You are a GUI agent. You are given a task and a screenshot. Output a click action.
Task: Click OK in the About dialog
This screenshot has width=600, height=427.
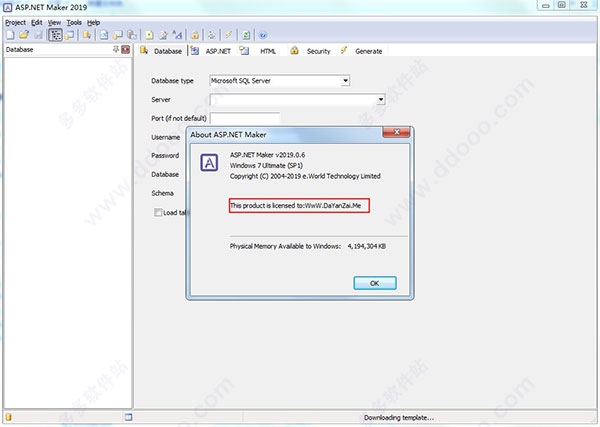click(x=375, y=283)
